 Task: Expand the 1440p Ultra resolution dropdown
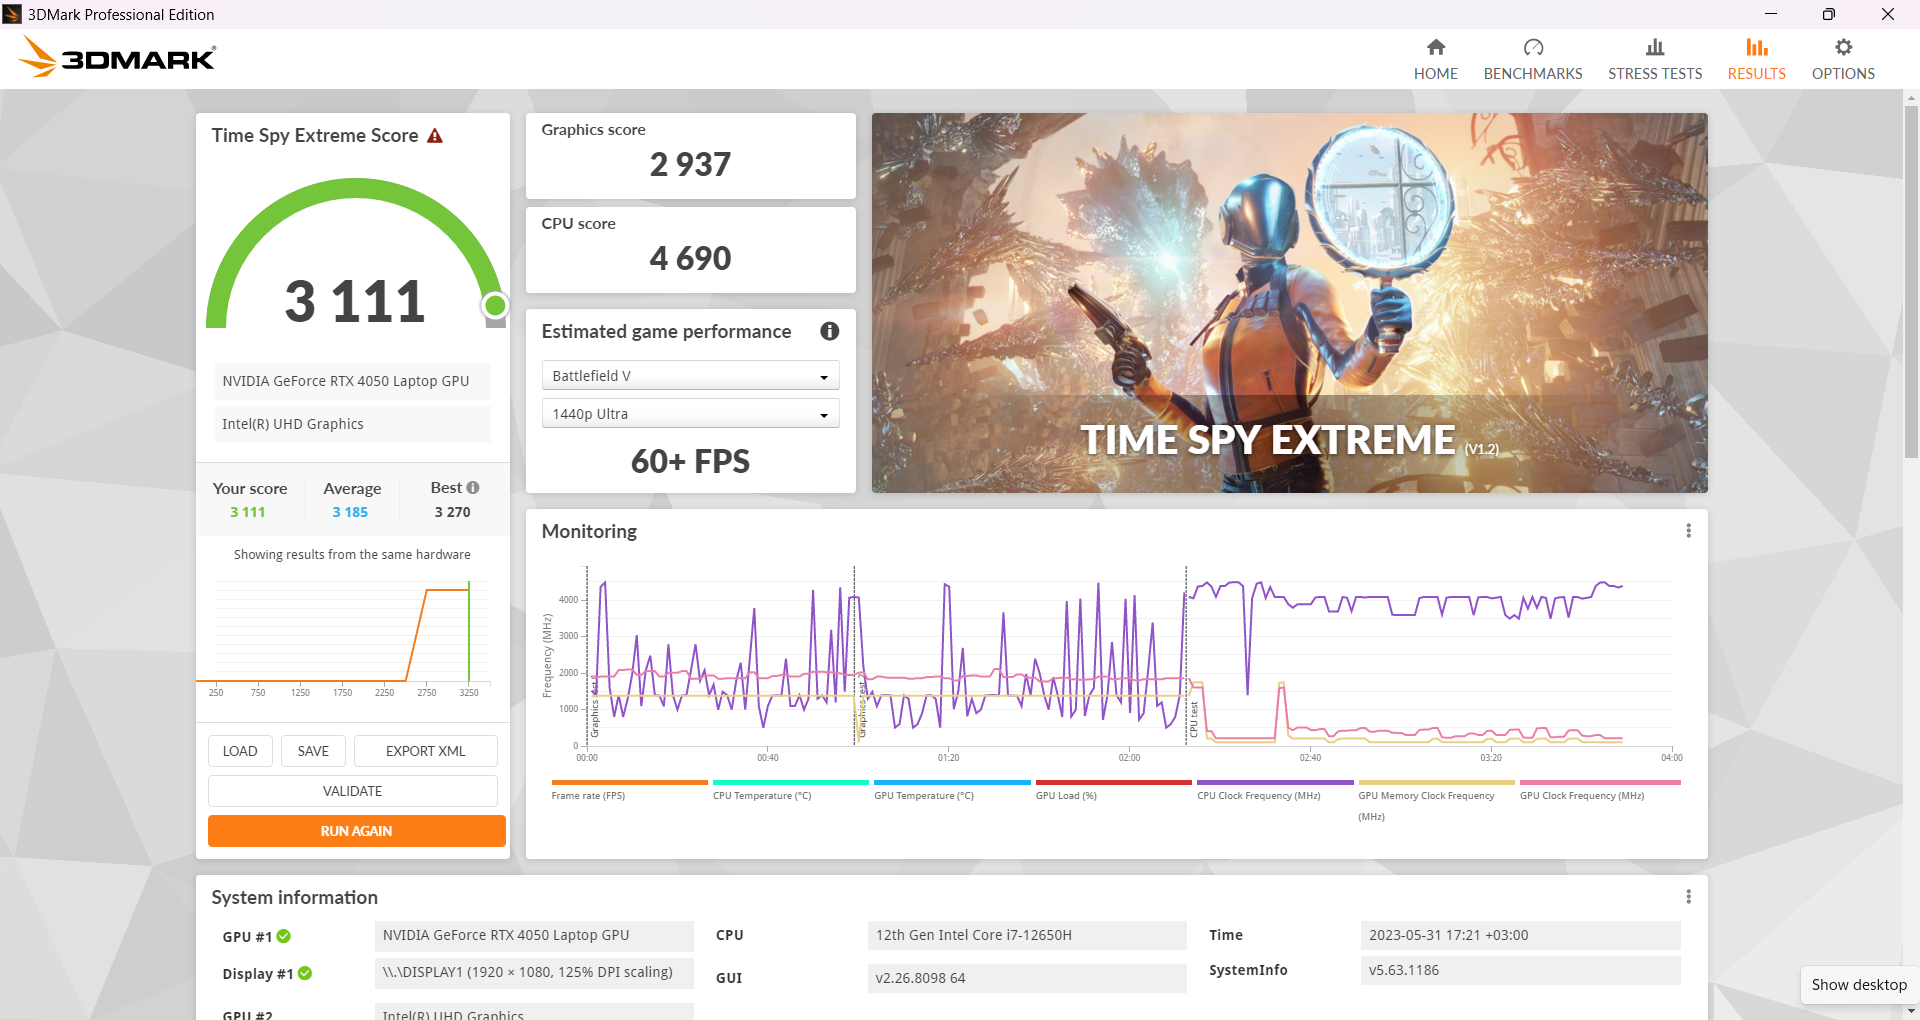pyautogui.click(x=690, y=414)
